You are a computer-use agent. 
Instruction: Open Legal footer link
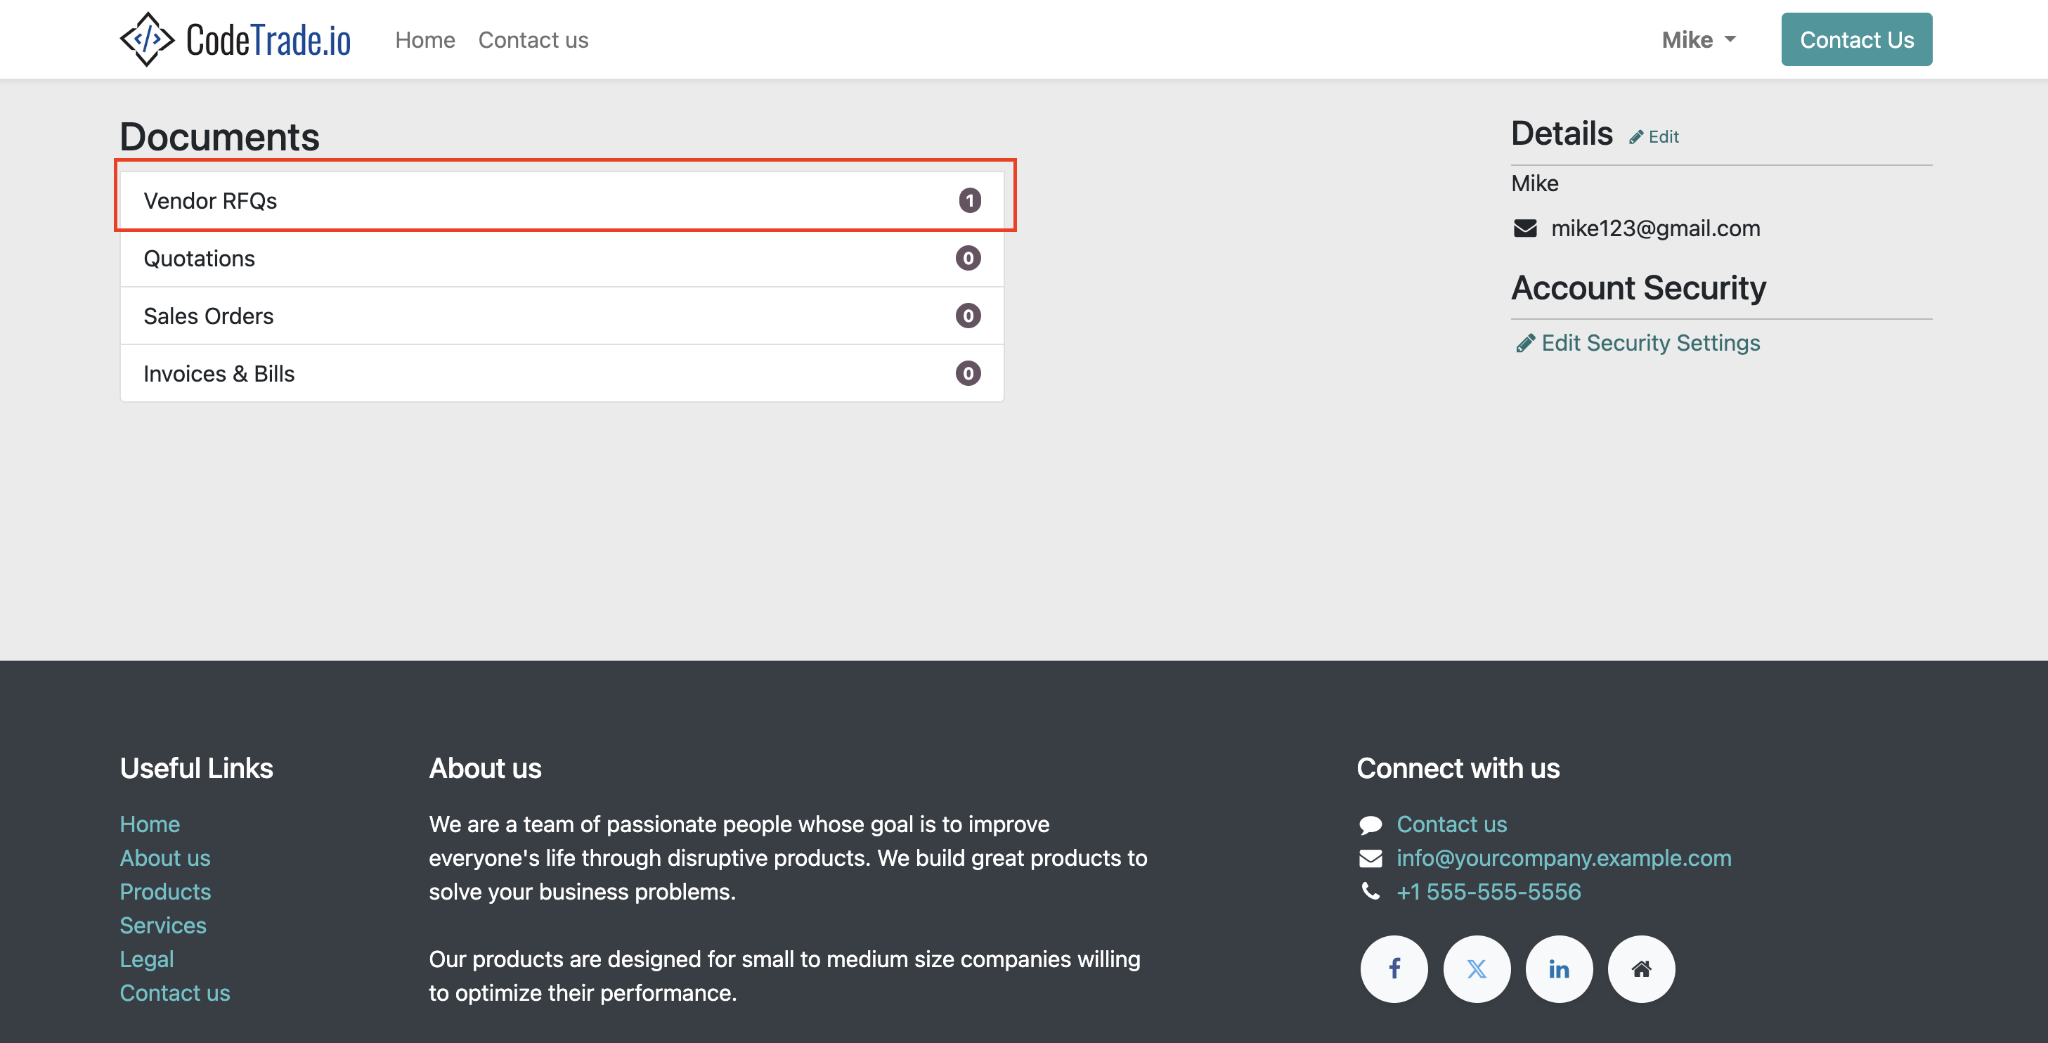147,959
